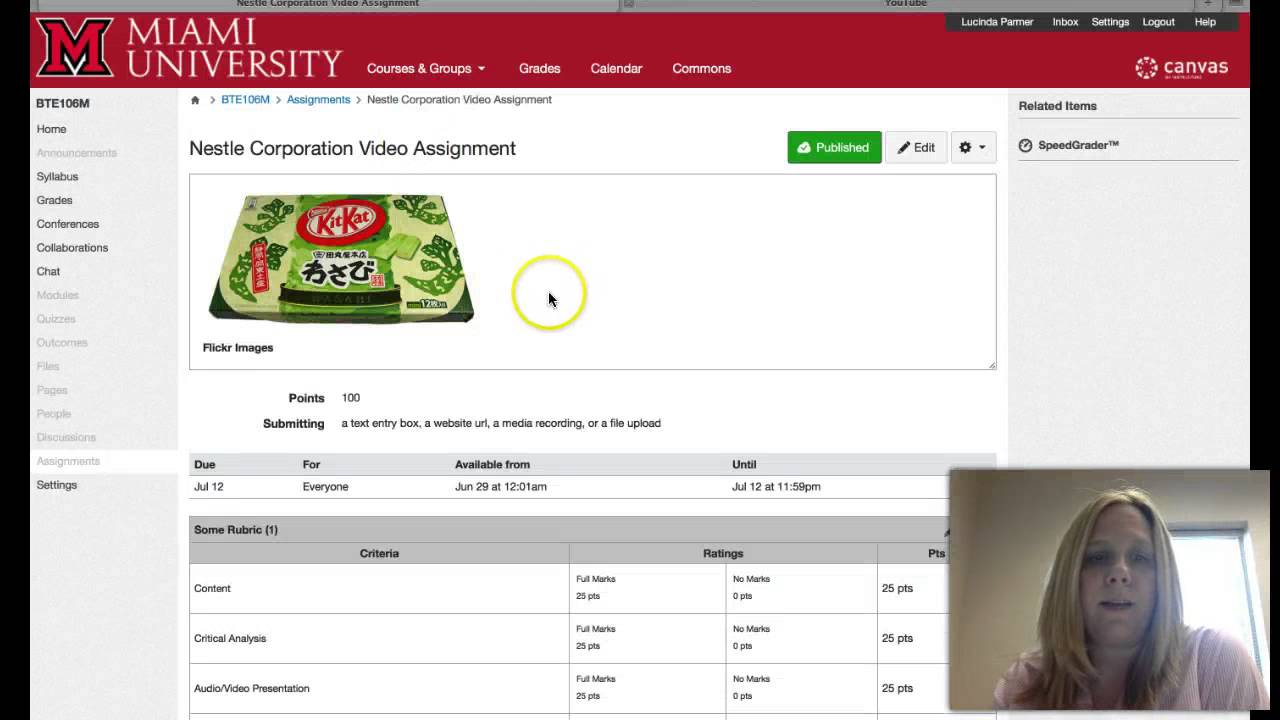Open the Calendar top menu item
The width and height of the screenshot is (1280, 720).
pos(616,68)
